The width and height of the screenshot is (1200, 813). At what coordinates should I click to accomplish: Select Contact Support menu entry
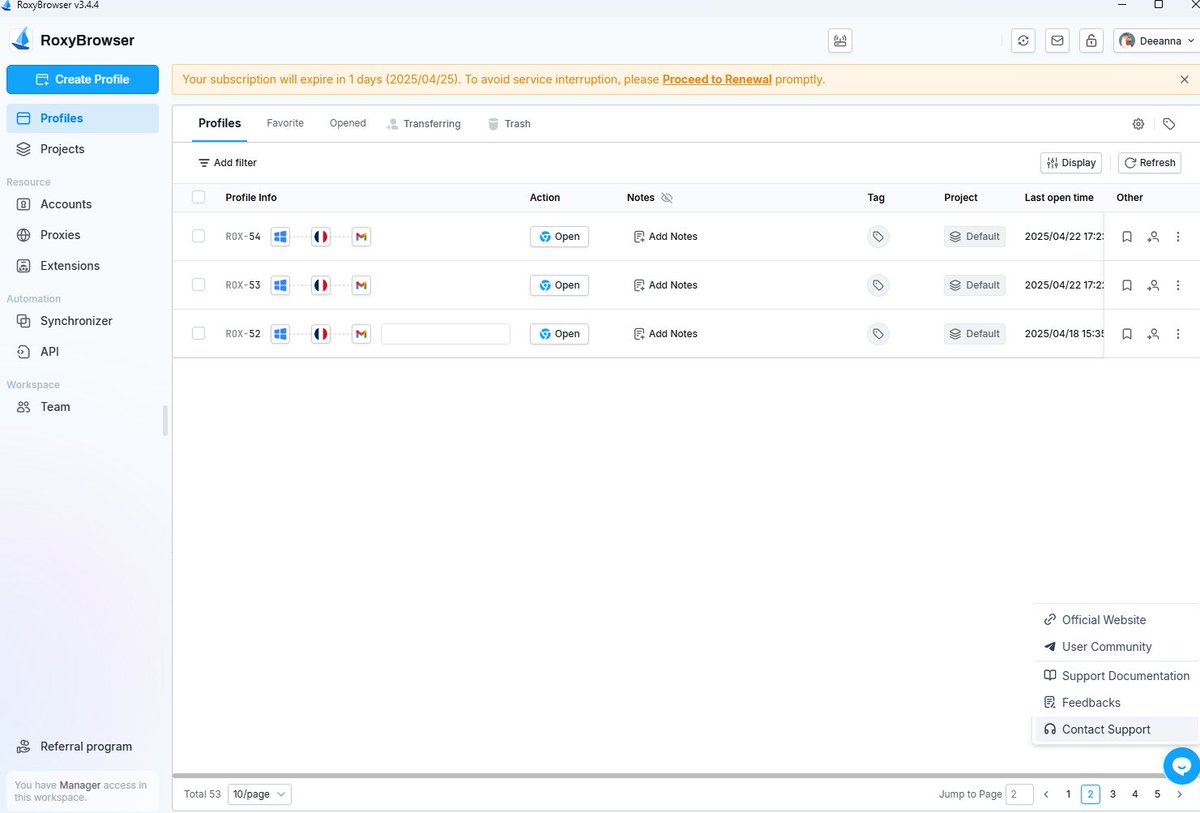click(1115, 730)
